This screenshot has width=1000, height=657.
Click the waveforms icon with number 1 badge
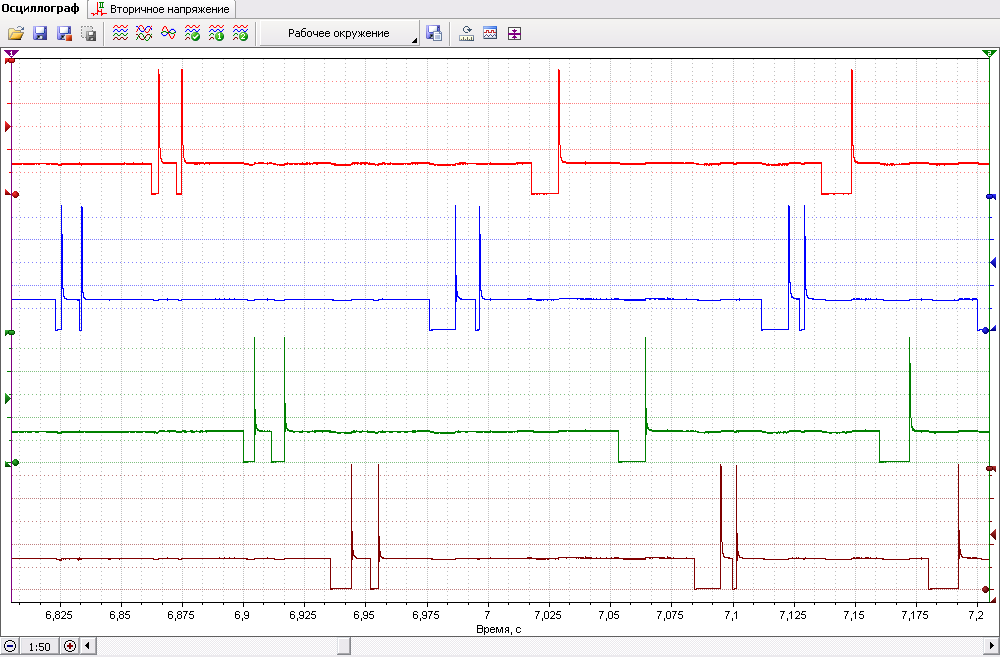(x=216, y=34)
